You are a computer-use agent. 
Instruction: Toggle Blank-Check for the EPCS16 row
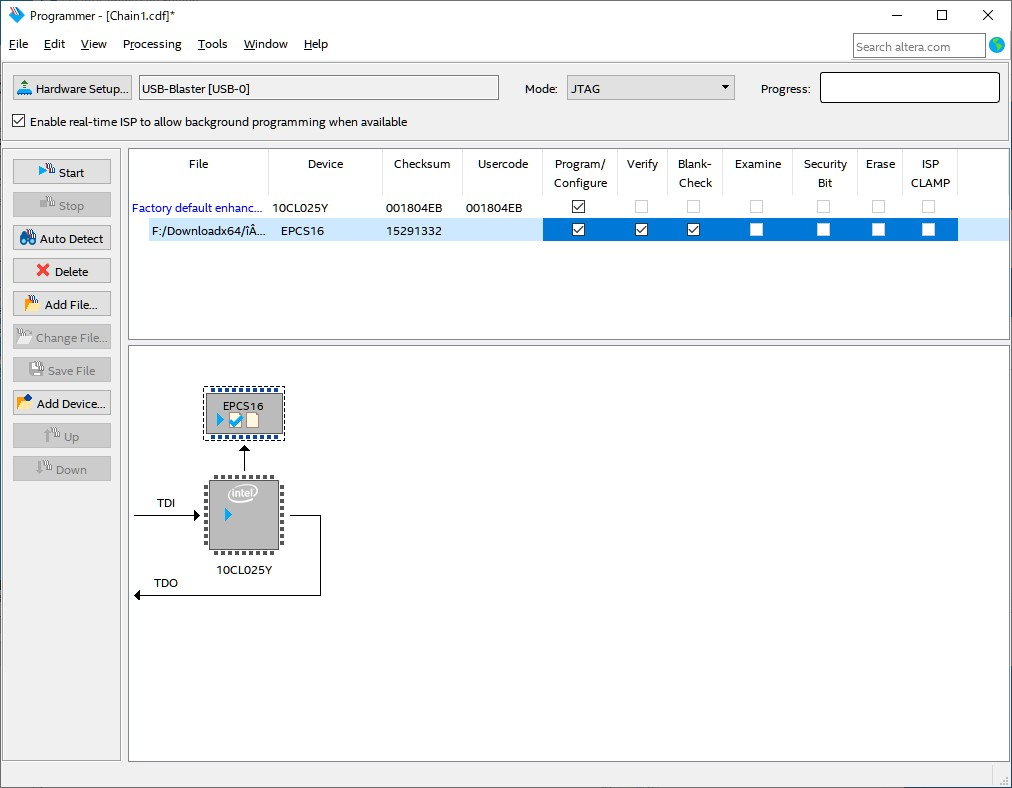coord(694,230)
